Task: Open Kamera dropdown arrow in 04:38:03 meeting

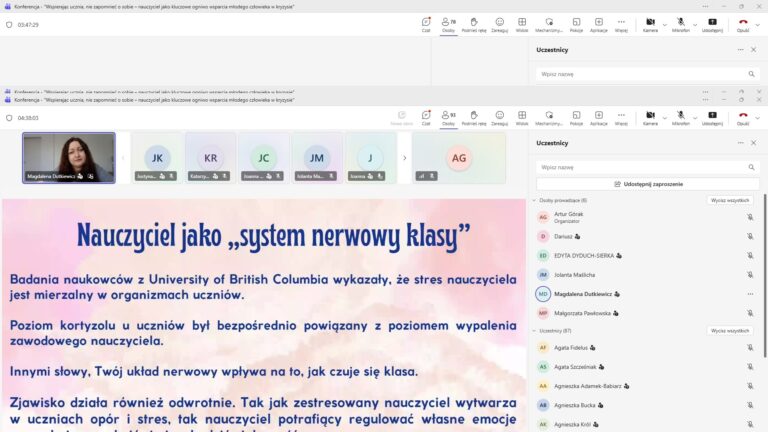Action: (x=665, y=118)
